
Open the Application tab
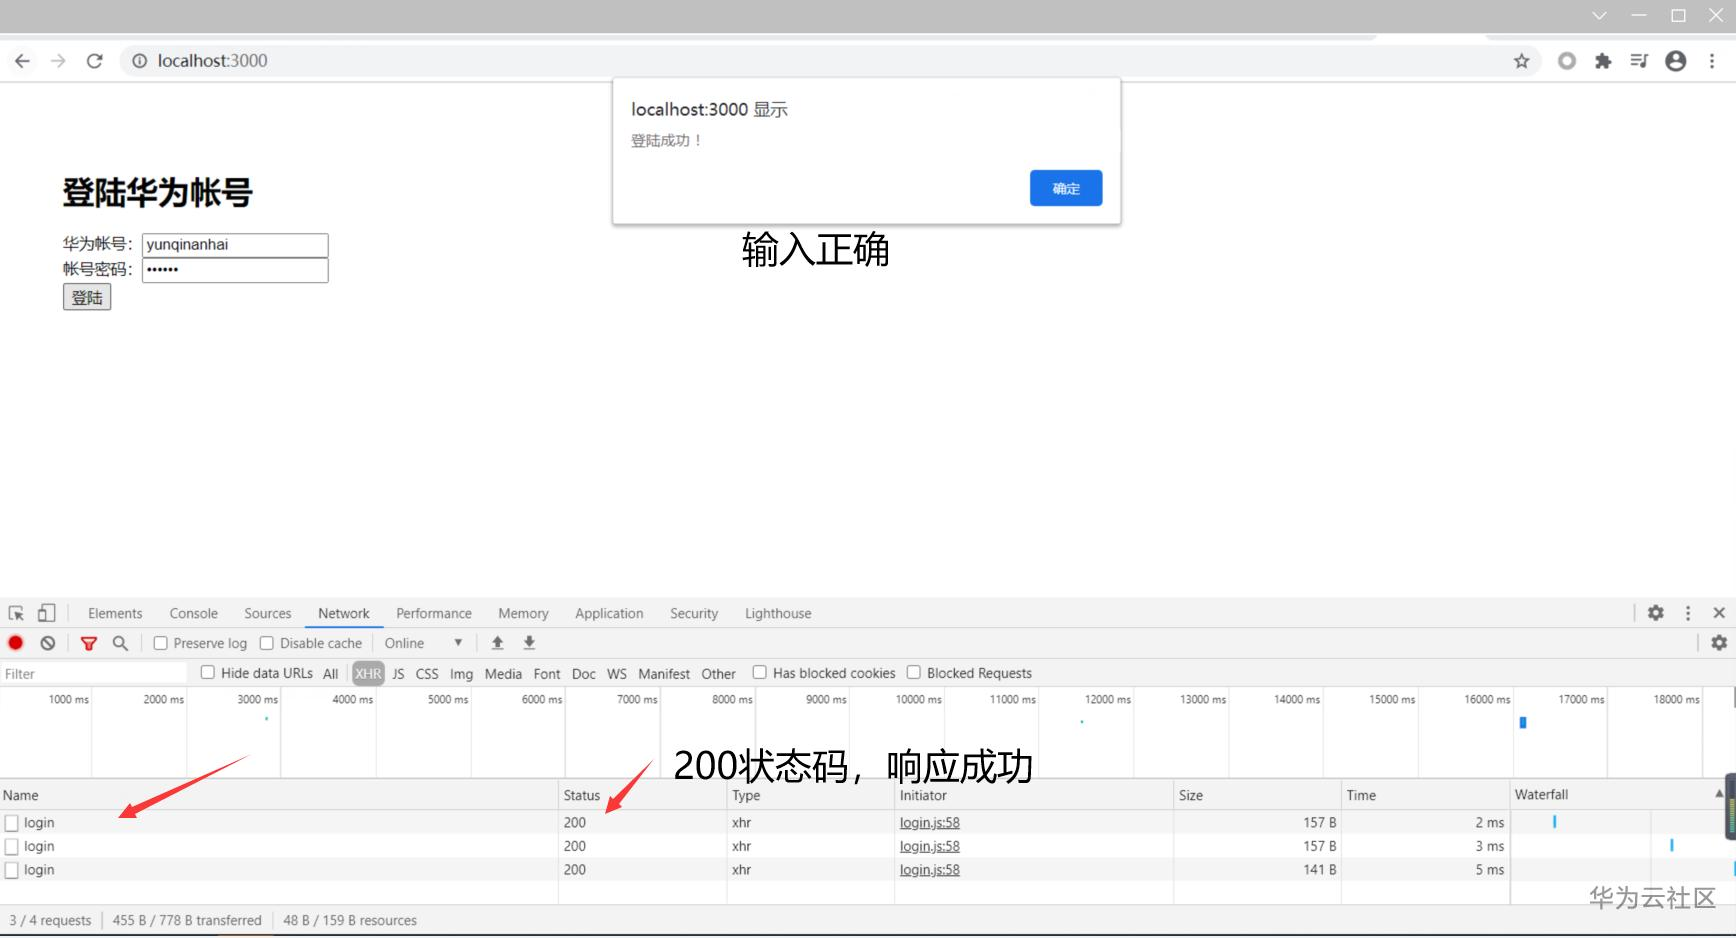pyautogui.click(x=609, y=613)
